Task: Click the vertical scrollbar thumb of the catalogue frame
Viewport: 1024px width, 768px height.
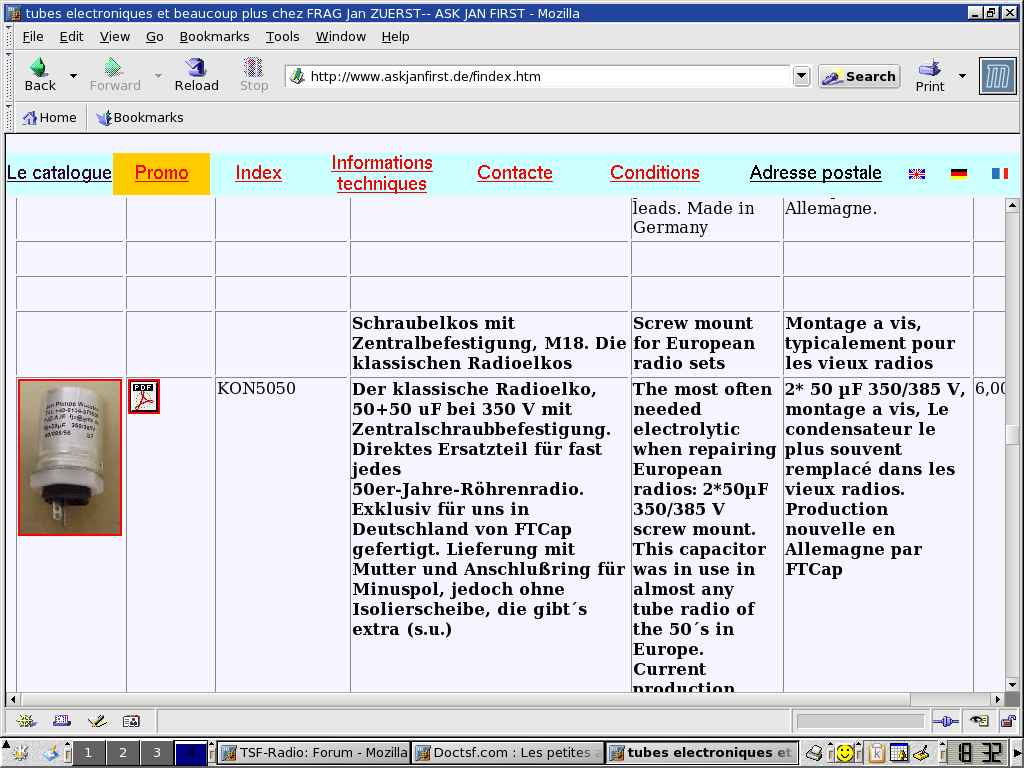Action: [x=1012, y=434]
